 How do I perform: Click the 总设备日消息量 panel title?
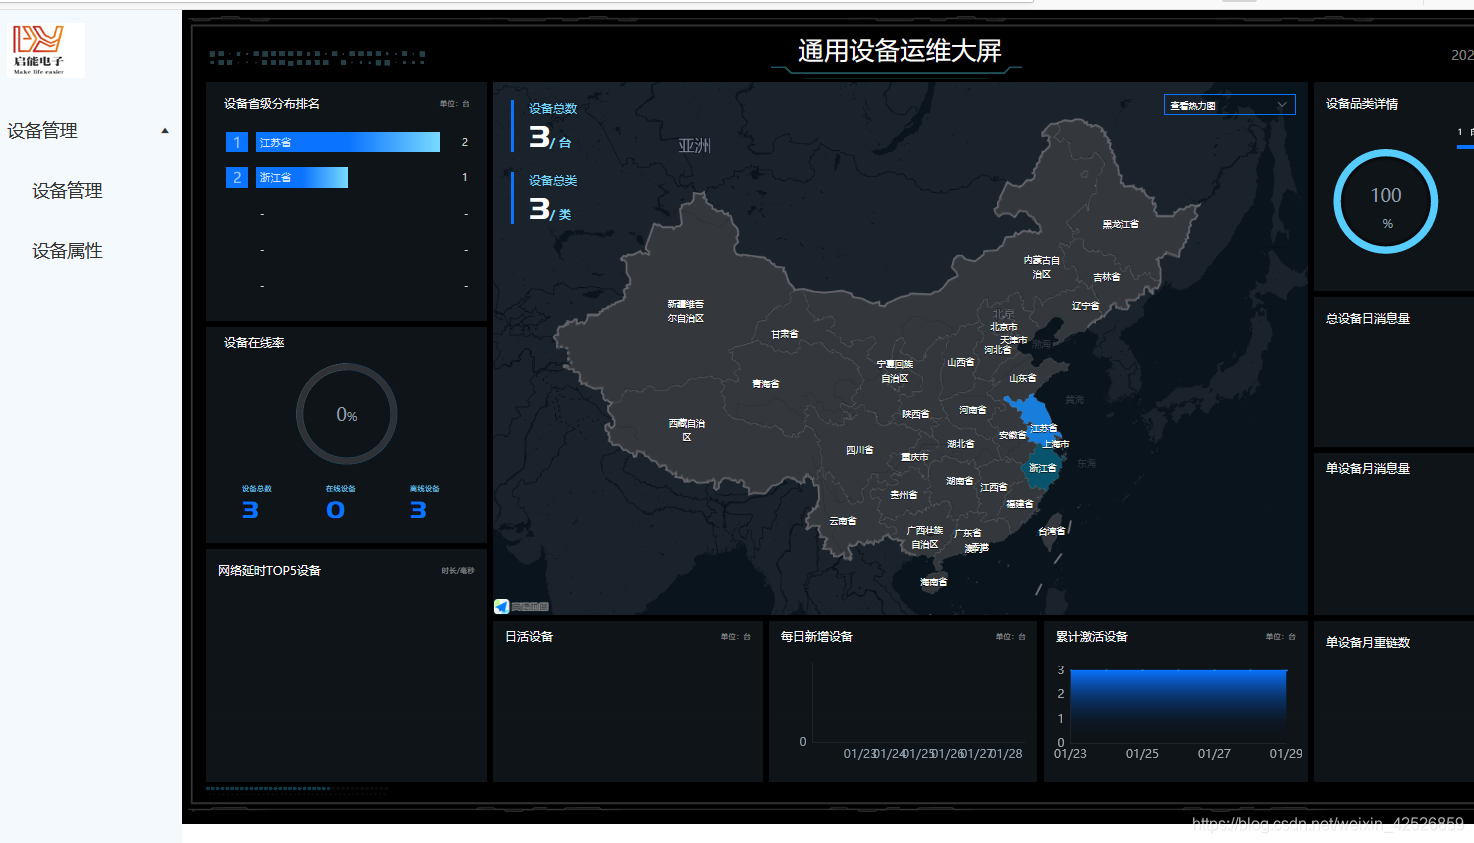point(1368,319)
